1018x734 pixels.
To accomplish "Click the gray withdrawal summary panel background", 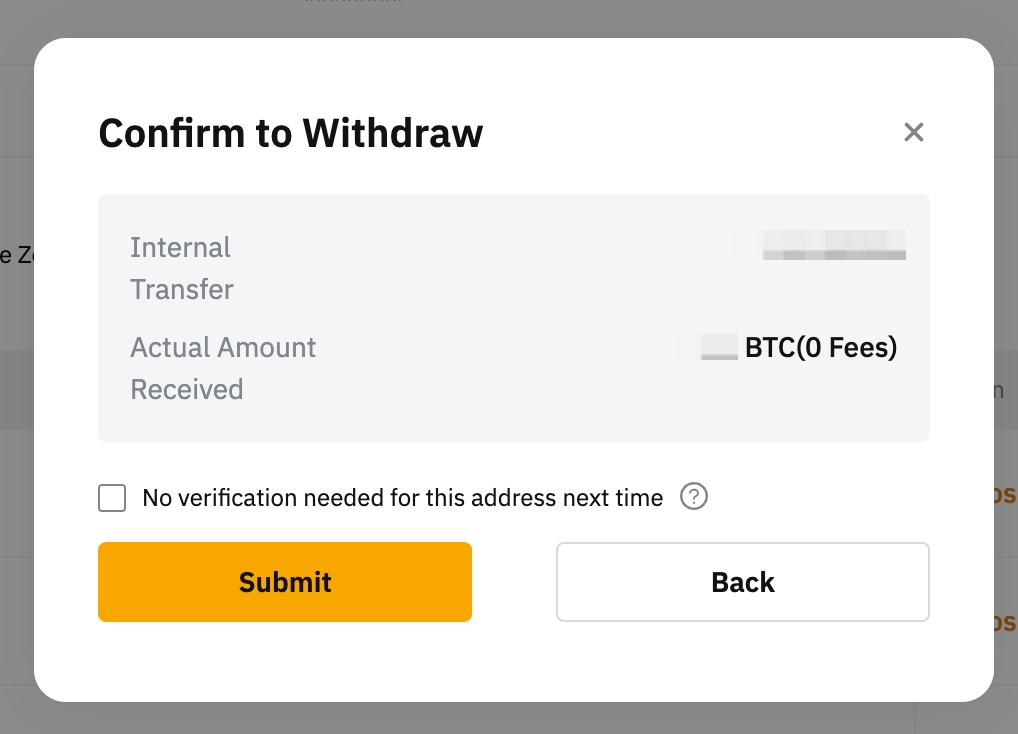I will 520,410.
